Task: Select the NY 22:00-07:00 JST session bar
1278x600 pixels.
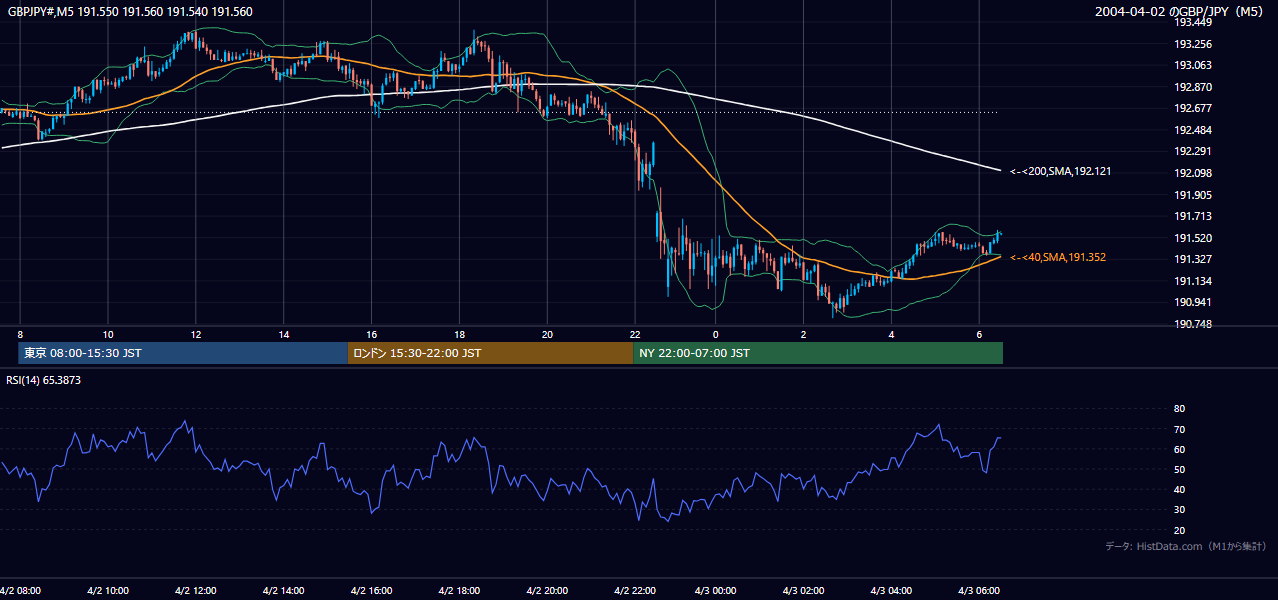Action: coord(818,353)
